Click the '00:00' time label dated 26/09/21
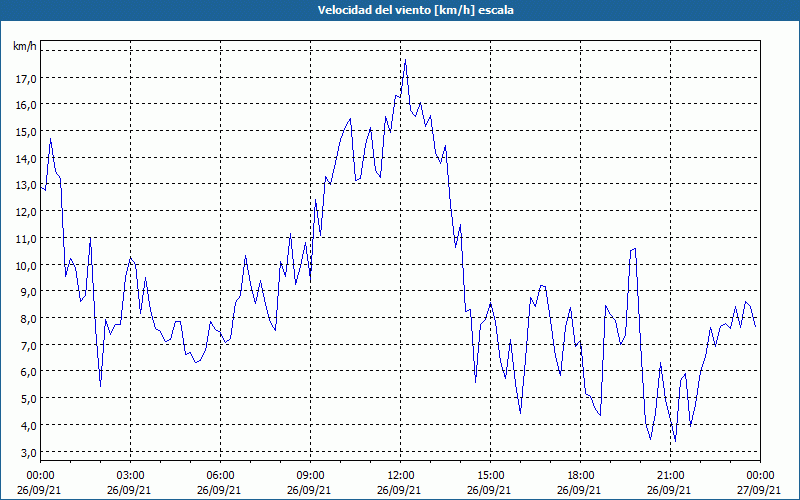The height and width of the screenshot is (500, 800). 40,476
